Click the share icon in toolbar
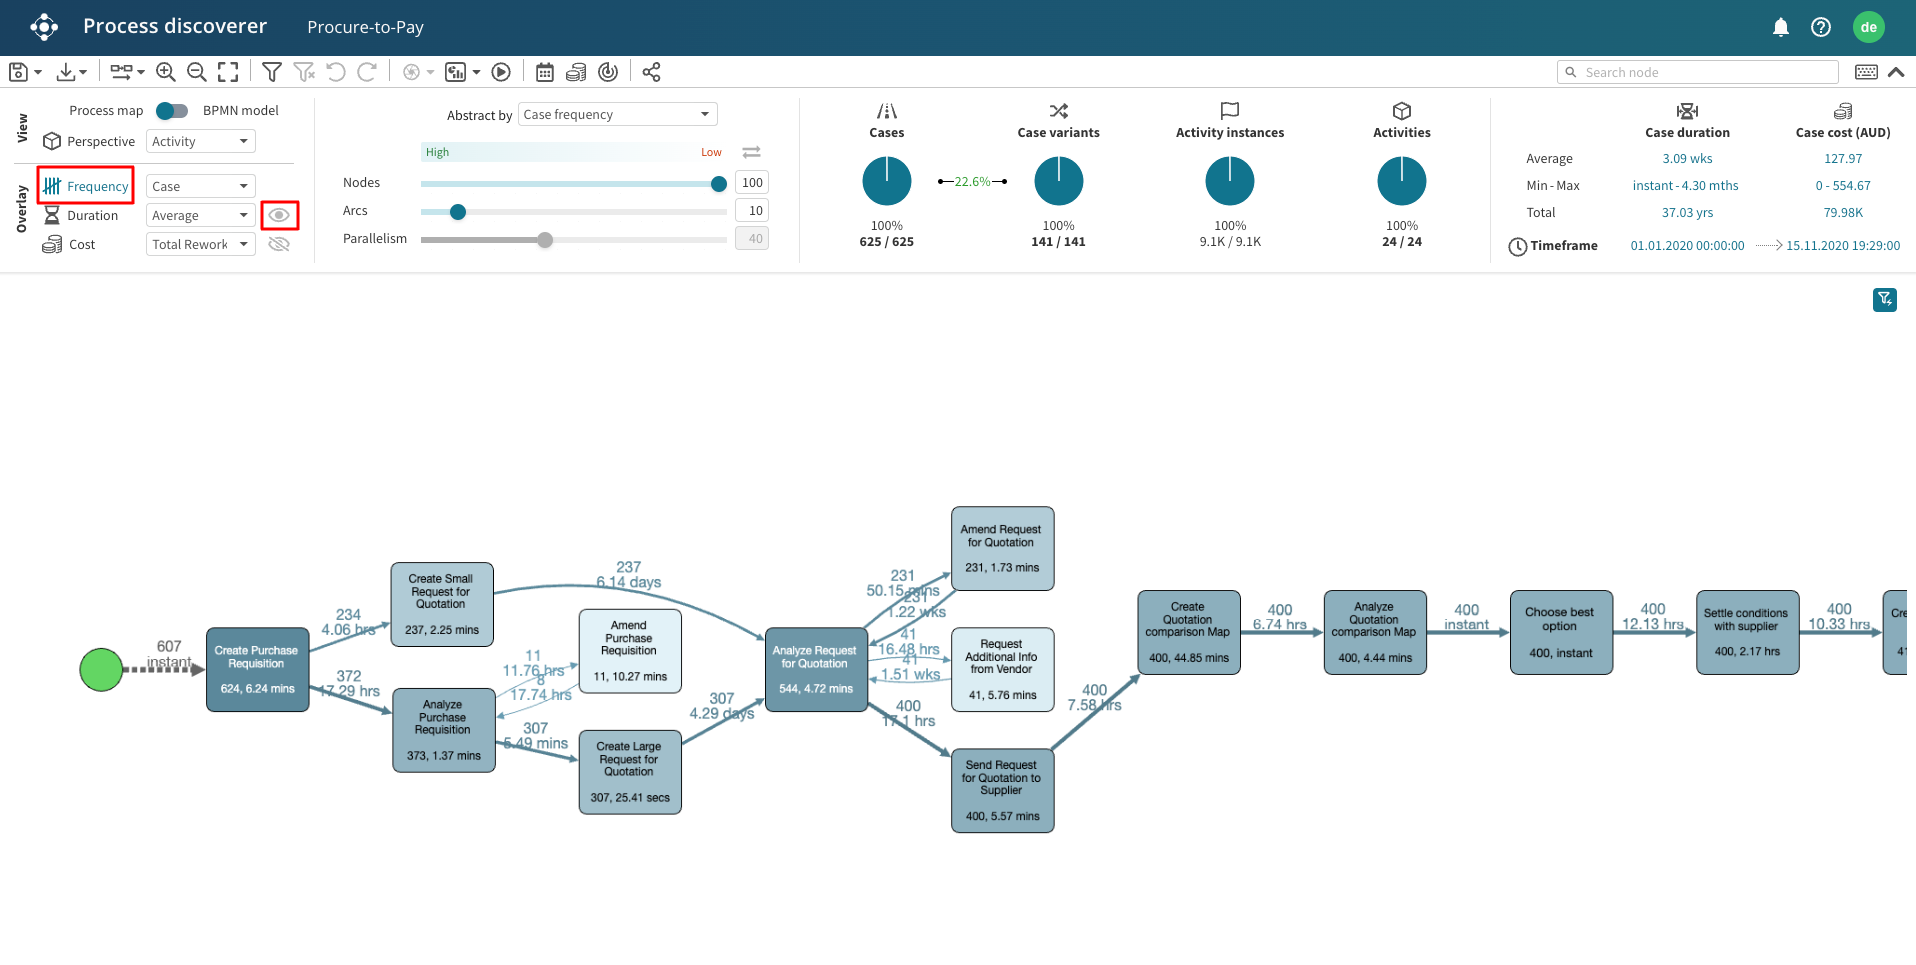 pos(651,72)
